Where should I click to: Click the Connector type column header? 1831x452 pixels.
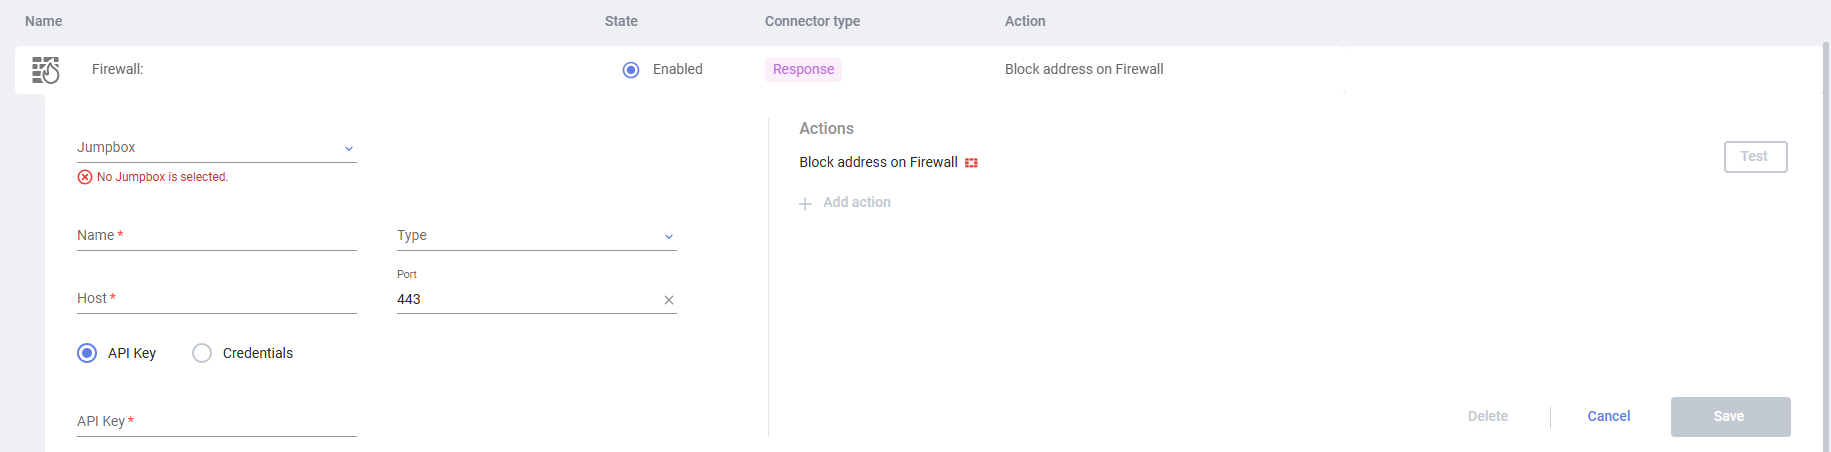tap(812, 21)
